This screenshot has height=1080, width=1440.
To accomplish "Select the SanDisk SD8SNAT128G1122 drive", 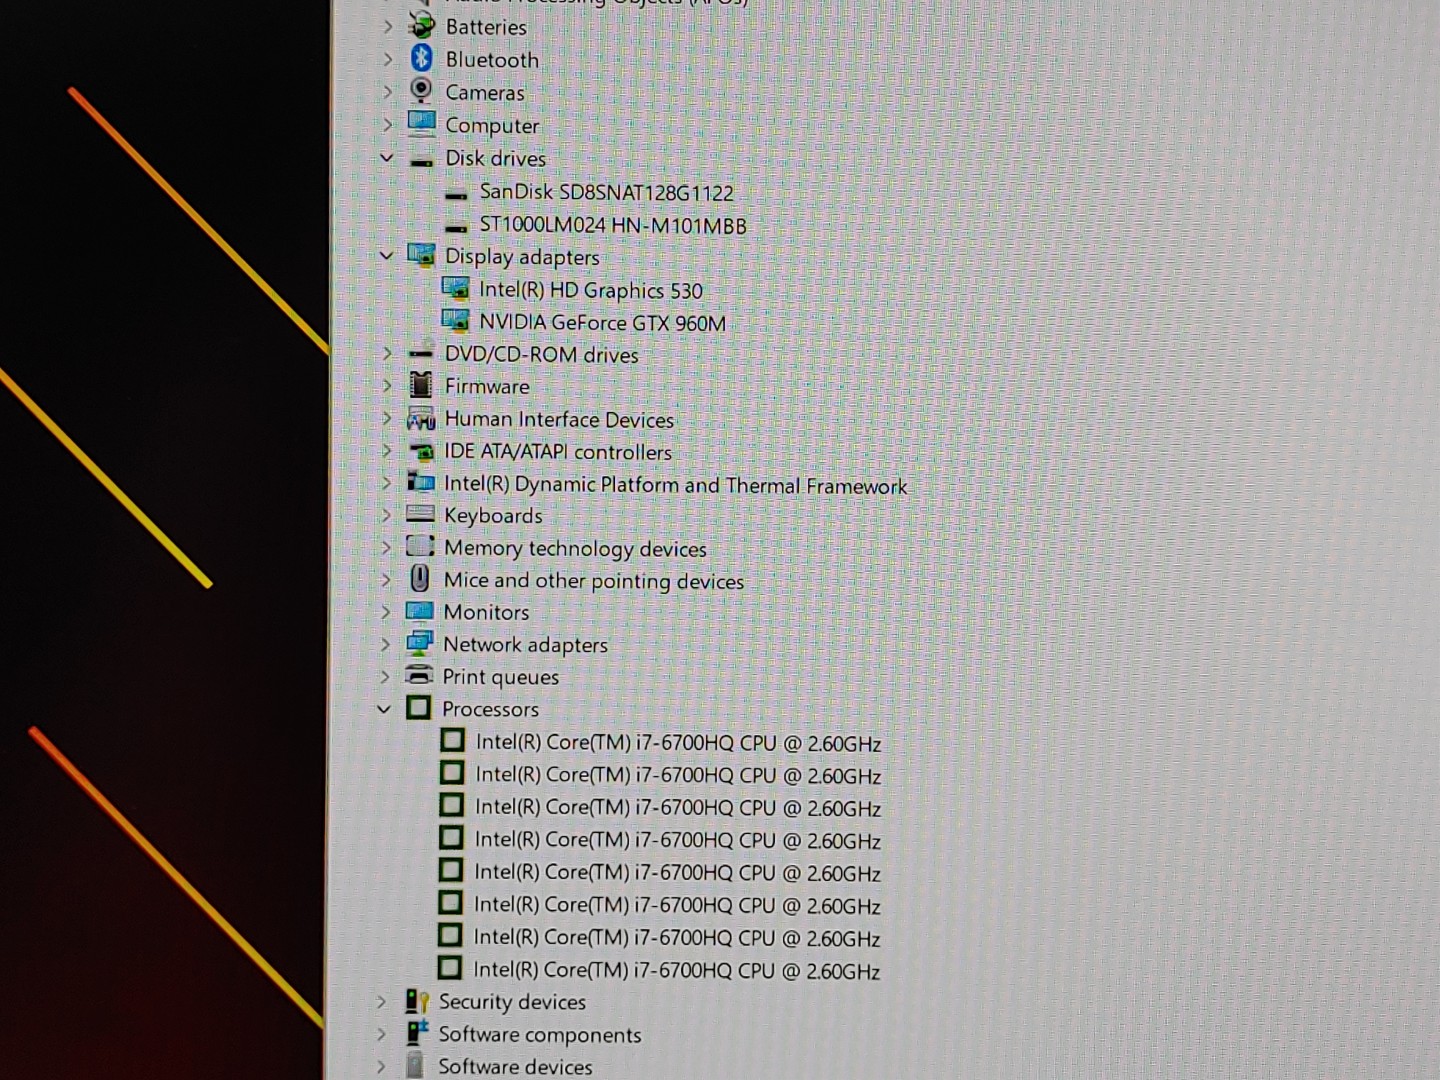I will tap(606, 192).
